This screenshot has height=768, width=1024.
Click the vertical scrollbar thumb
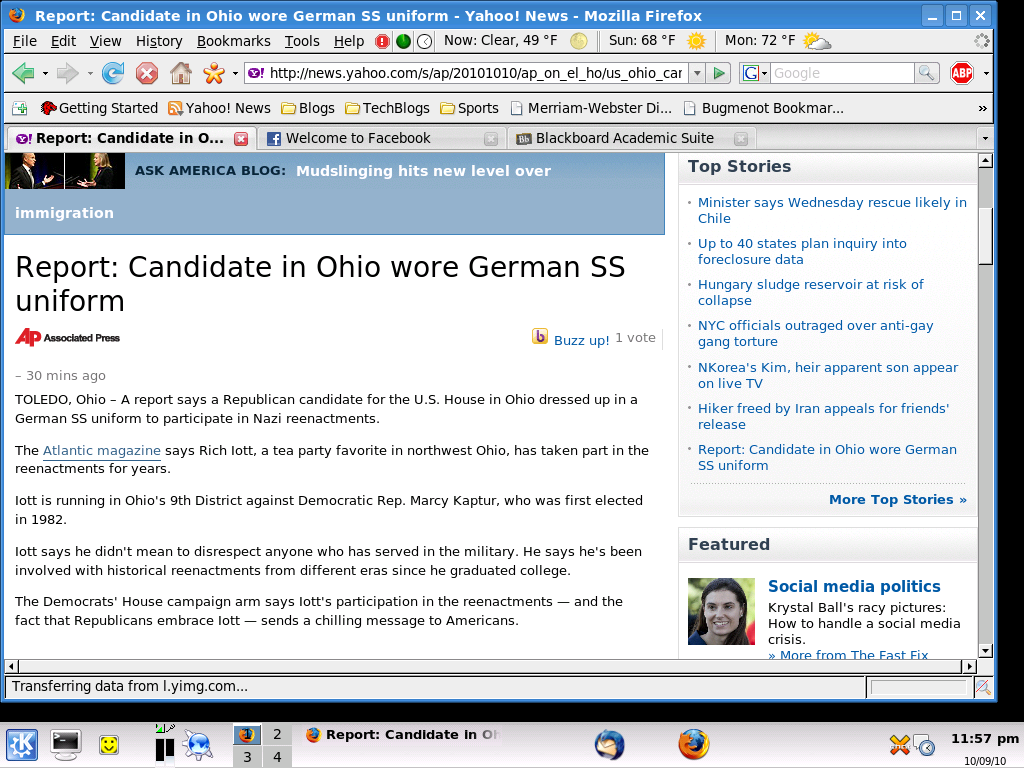(x=985, y=236)
